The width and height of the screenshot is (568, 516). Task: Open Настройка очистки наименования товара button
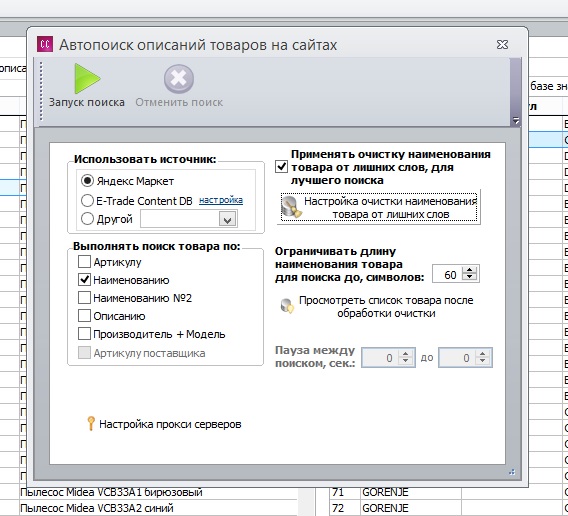click(379, 208)
